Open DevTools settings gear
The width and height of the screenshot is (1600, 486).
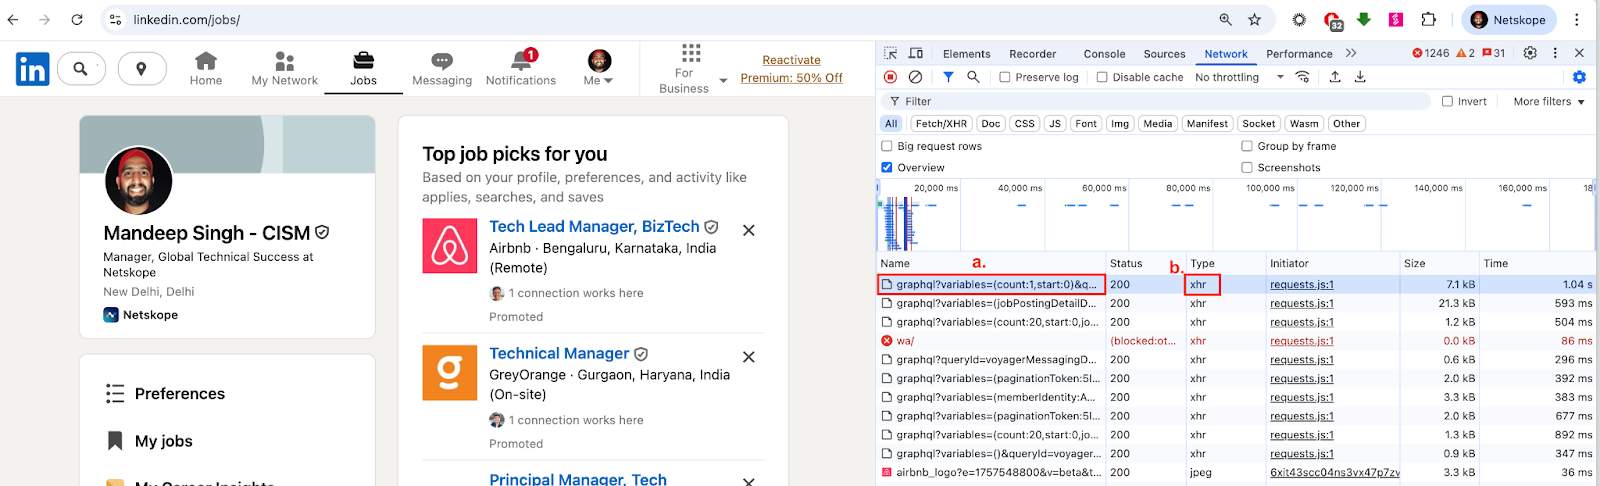click(x=1530, y=53)
